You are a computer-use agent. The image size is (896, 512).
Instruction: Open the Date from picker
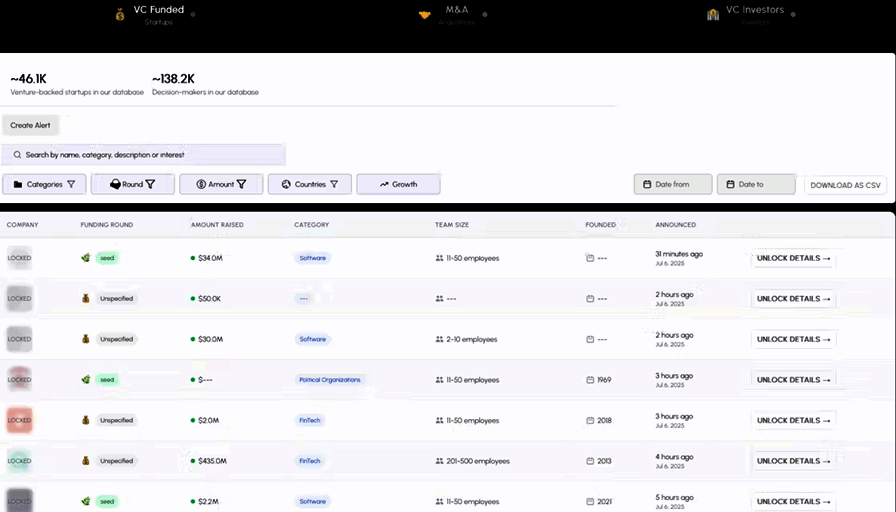[673, 185]
